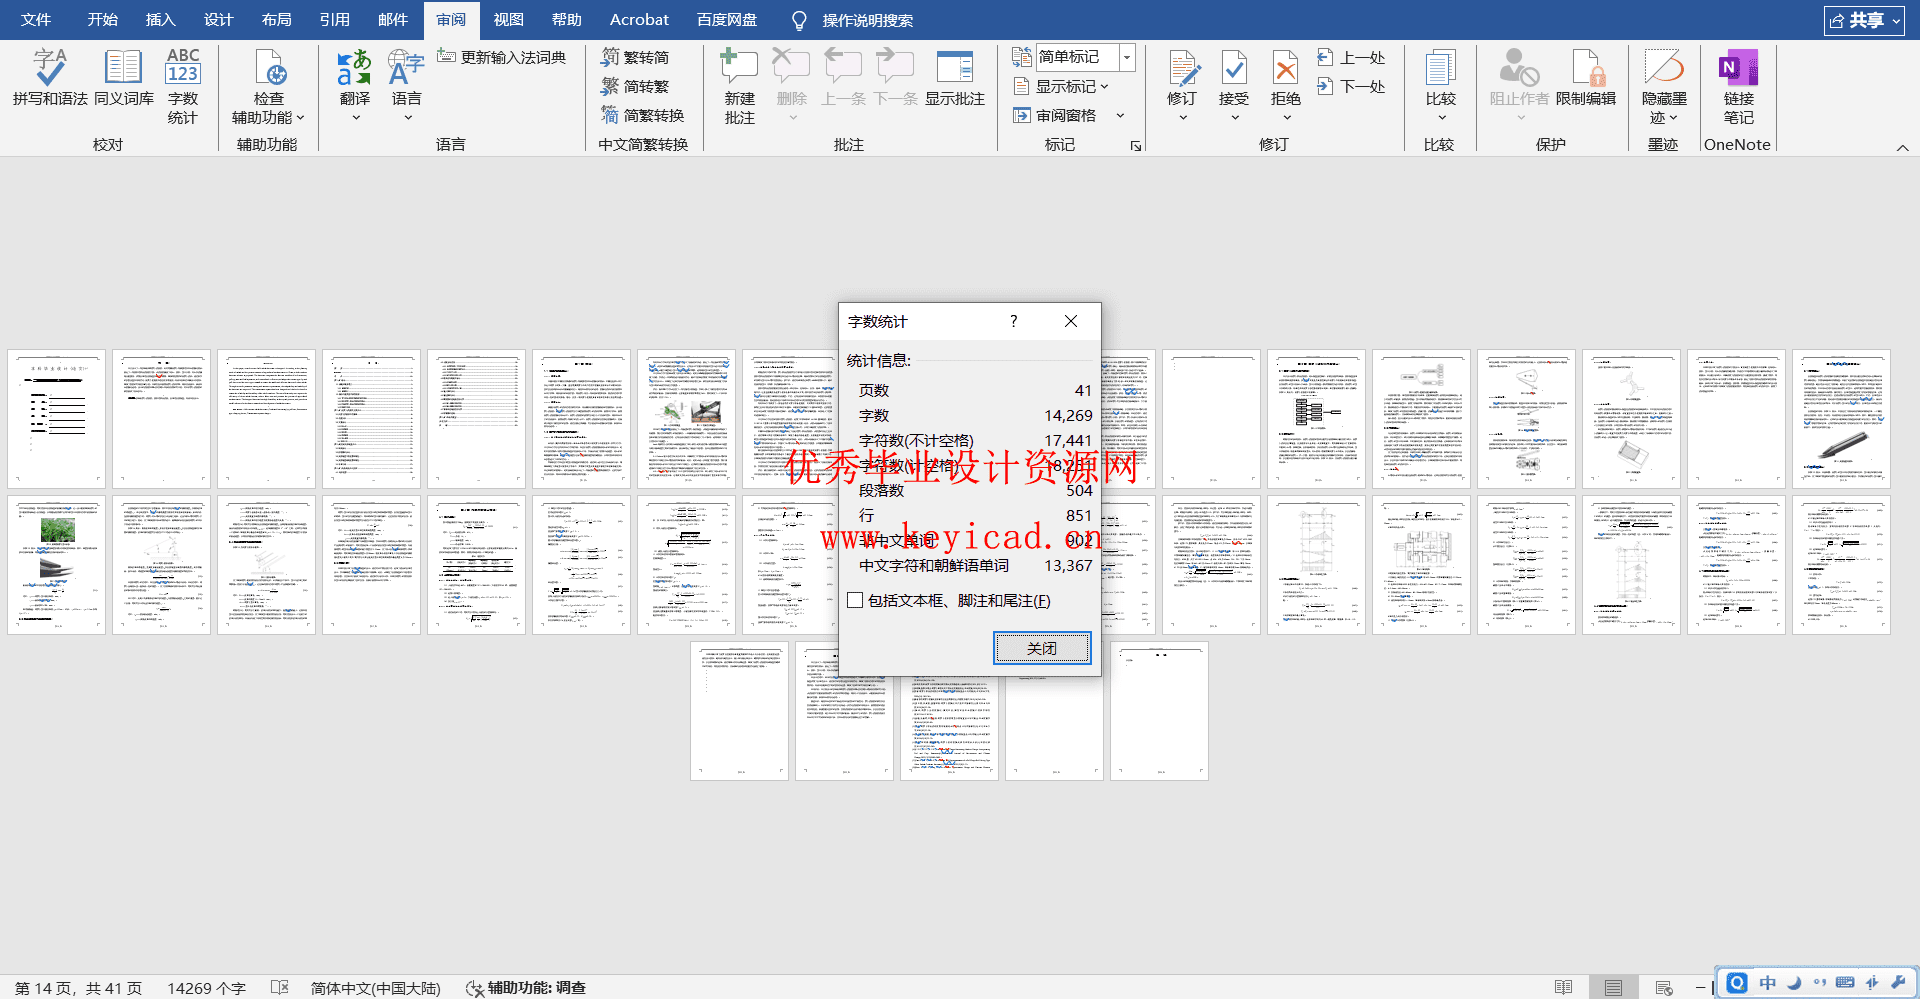Switch to the Insert (插入) tab
The height and width of the screenshot is (999, 1920).
coord(160,20)
